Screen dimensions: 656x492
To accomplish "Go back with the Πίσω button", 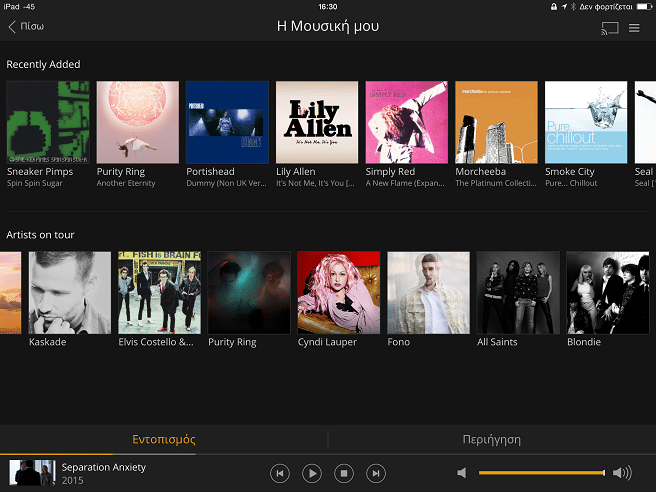I will pyautogui.click(x=26, y=27).
